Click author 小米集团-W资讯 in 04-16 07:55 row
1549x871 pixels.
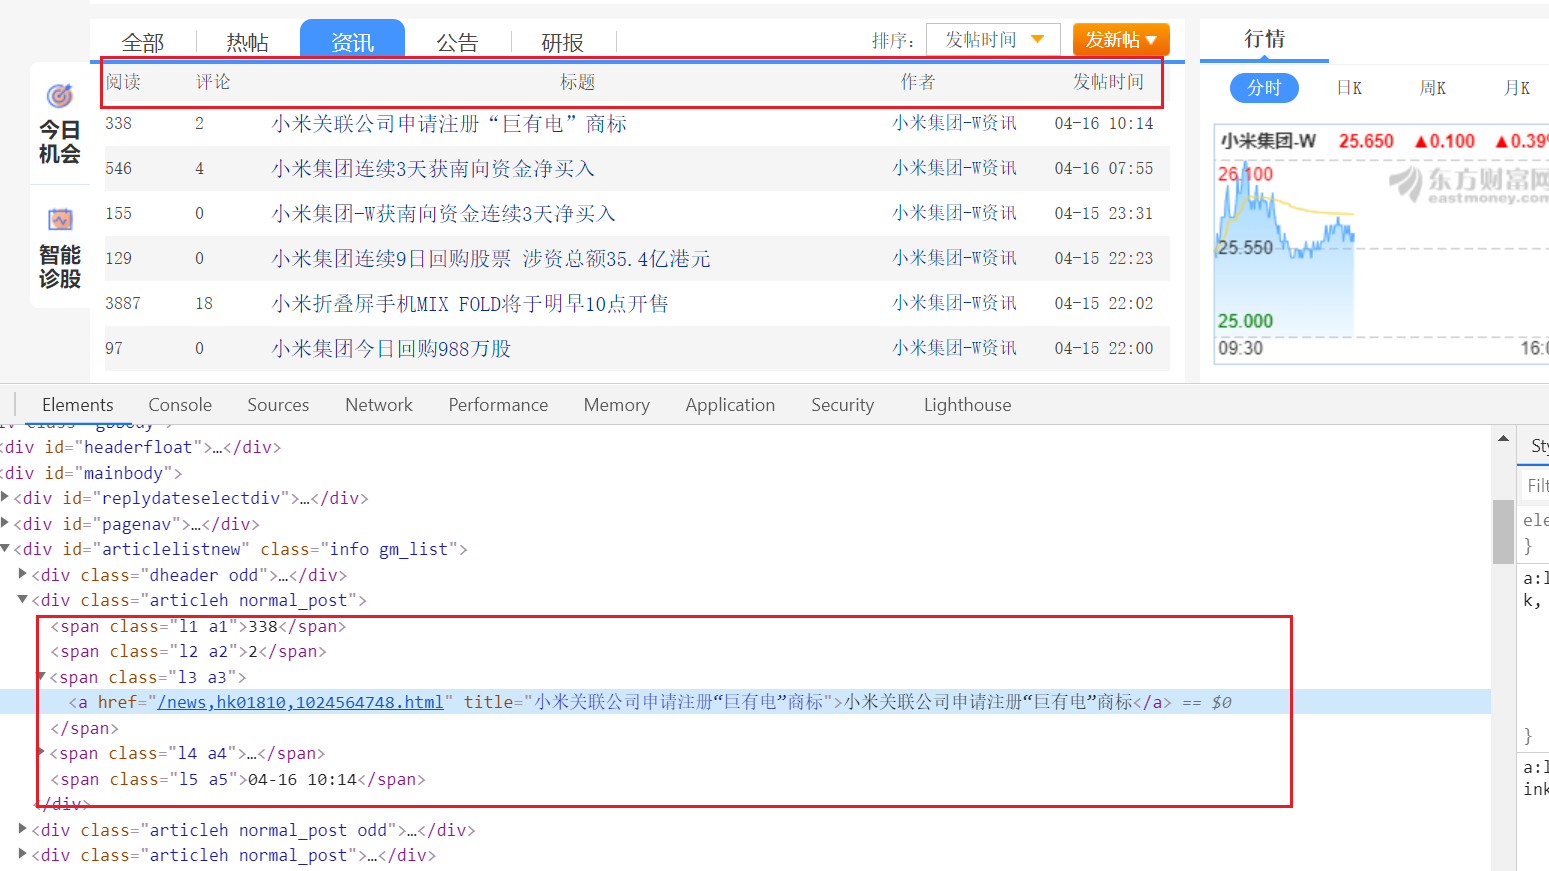coord(954,168)
